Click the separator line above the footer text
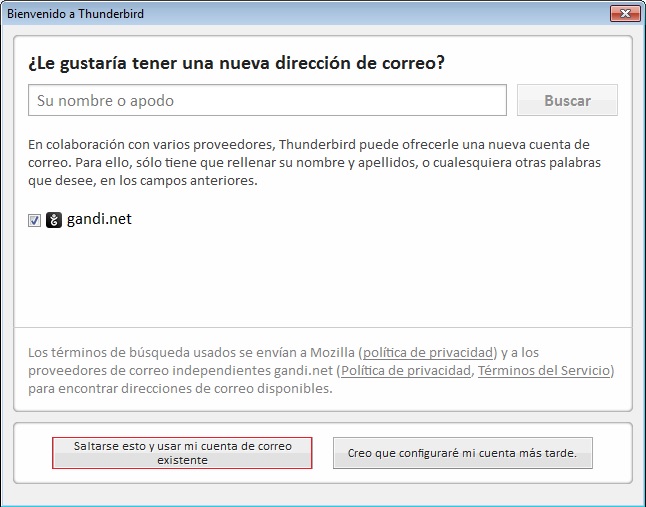The height and width of the screenshot is (507, 646). click(x=322, y=327)
